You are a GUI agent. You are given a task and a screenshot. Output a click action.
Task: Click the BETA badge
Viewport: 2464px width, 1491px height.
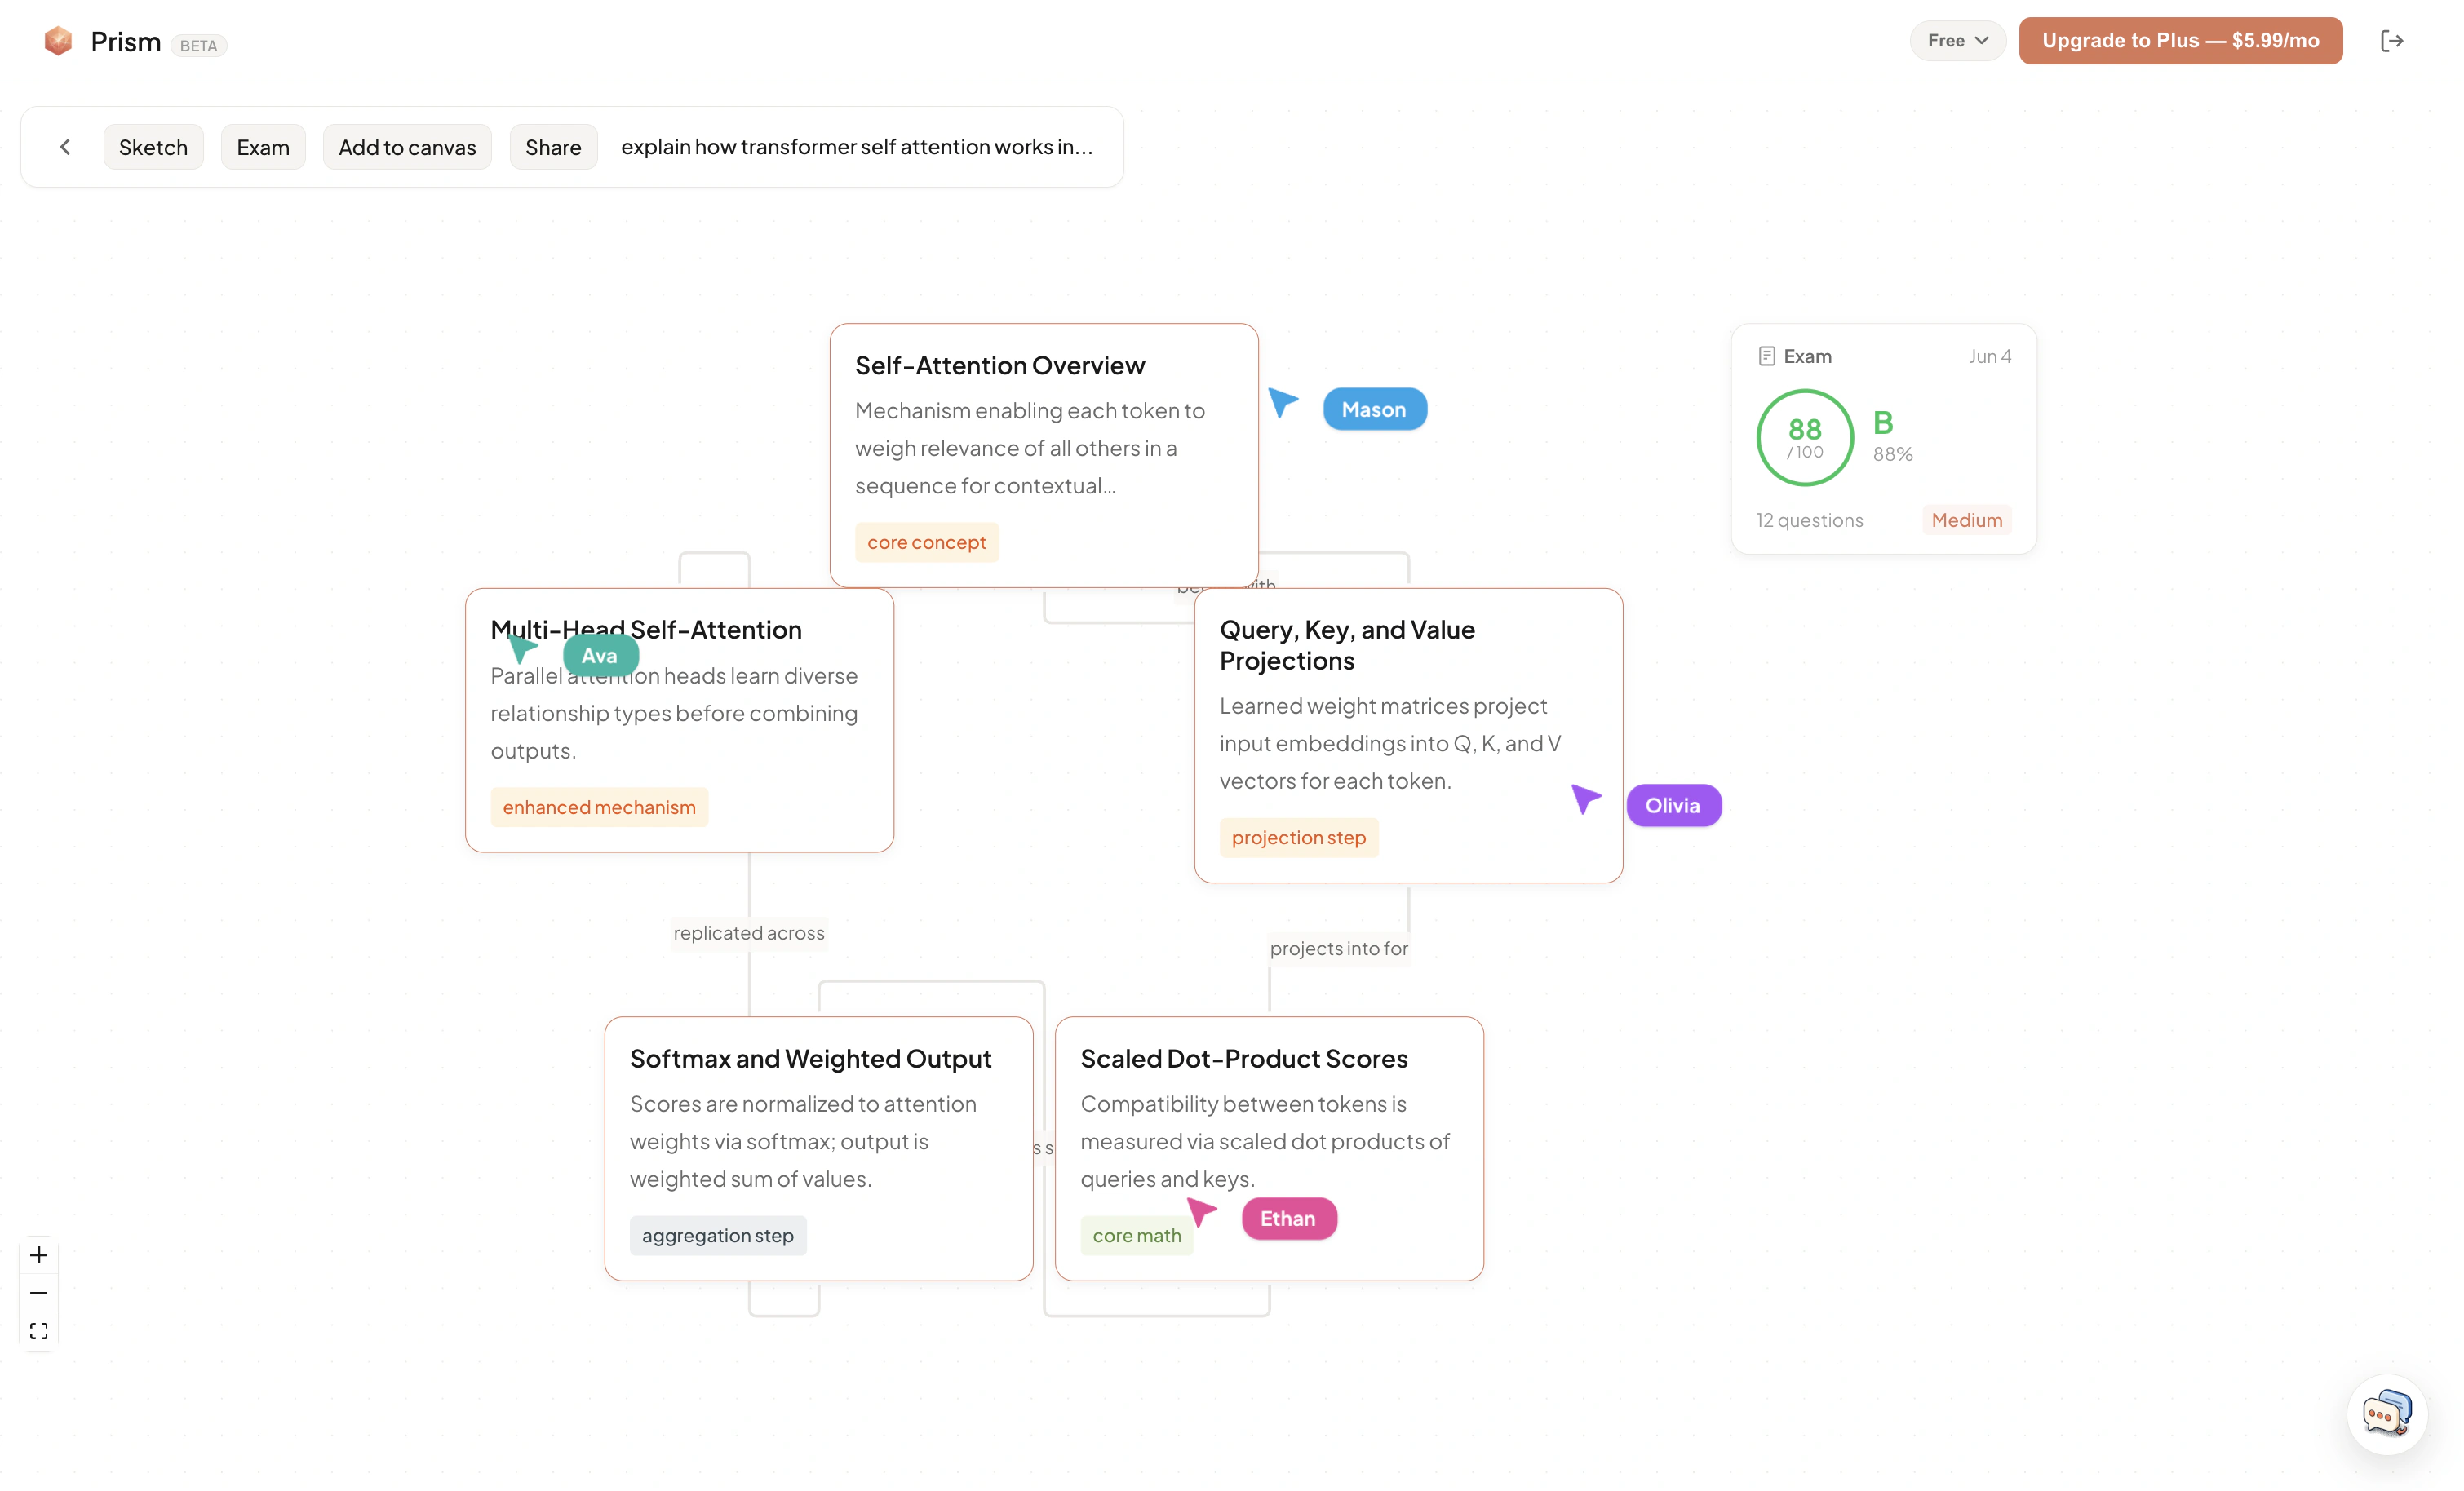coord(198,46)
